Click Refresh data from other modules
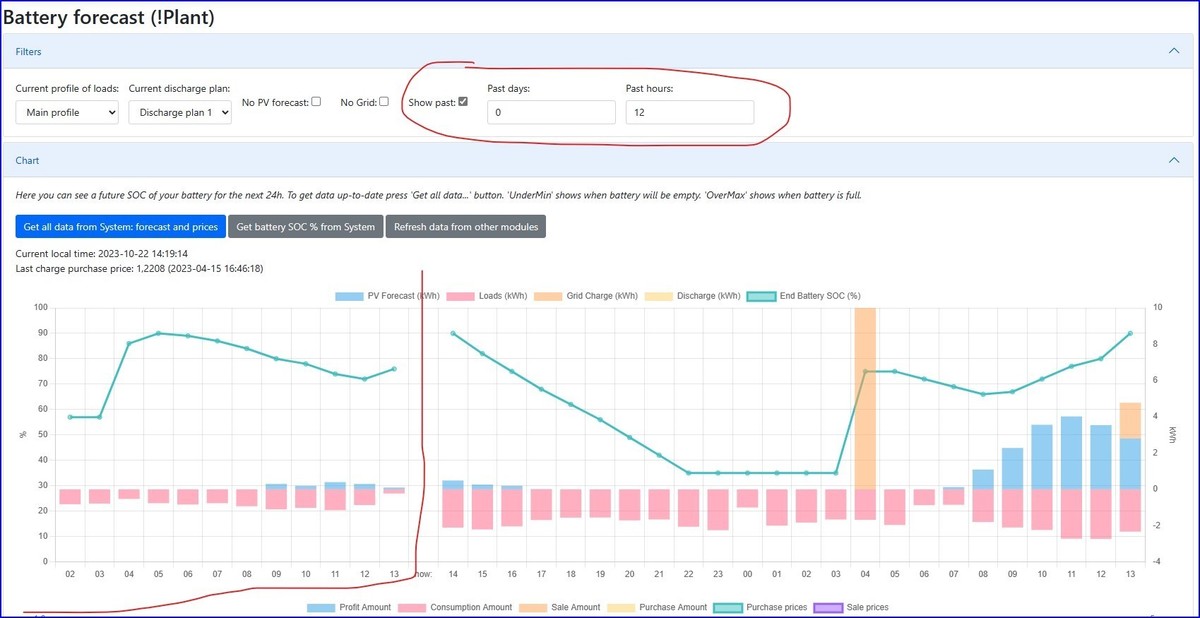1200x618 pixels. tap(466, 227)
